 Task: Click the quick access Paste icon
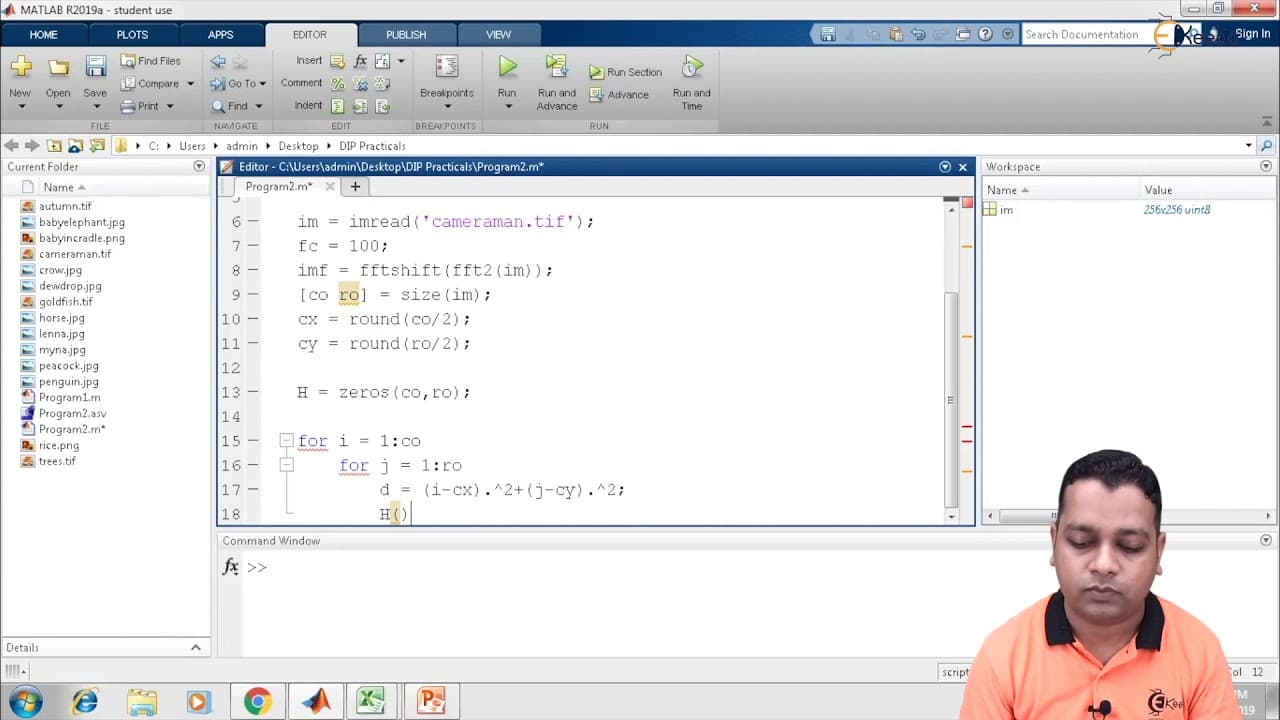896,34
